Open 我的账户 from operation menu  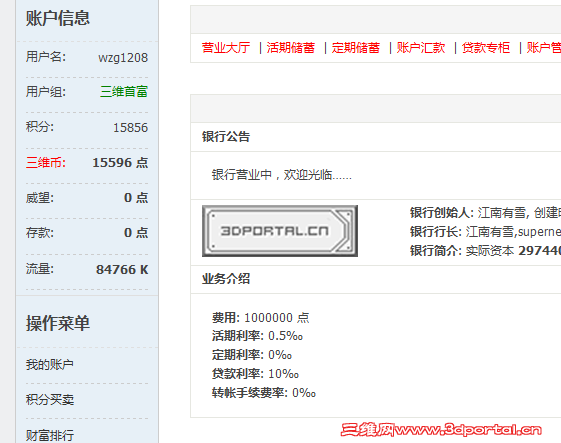[x=50, y=365]
